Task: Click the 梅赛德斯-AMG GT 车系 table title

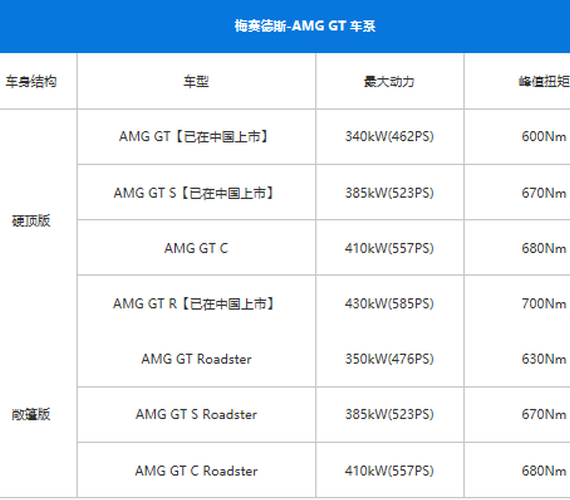Action: 305,26
